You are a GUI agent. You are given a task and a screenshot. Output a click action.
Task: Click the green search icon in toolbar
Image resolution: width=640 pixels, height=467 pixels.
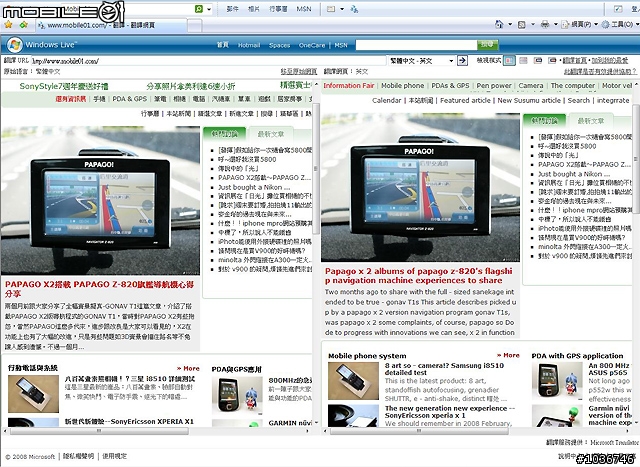click(199, 9)
